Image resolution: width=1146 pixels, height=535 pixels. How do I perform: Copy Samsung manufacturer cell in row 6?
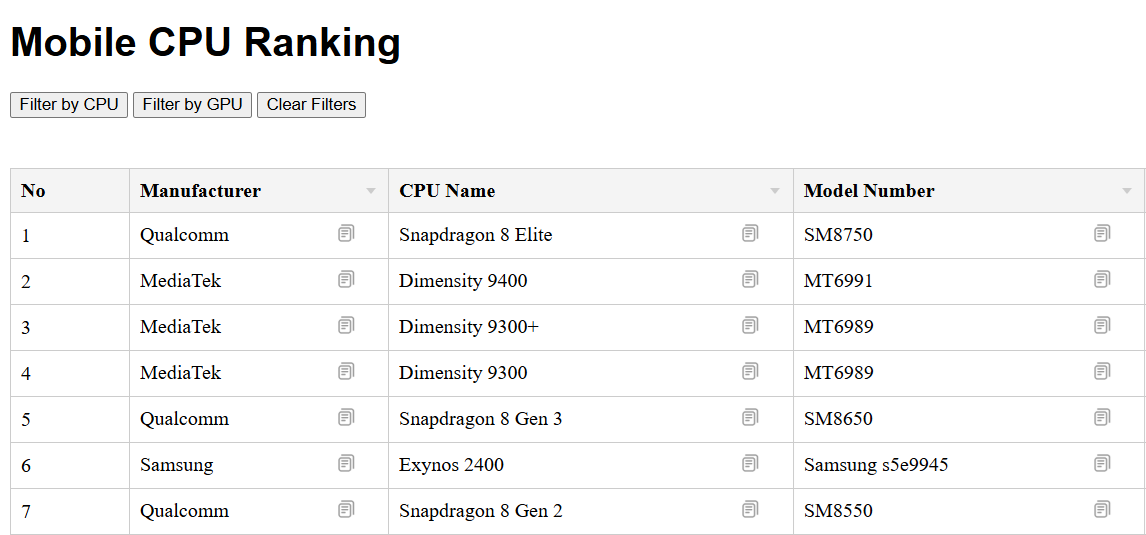[346, 463]
